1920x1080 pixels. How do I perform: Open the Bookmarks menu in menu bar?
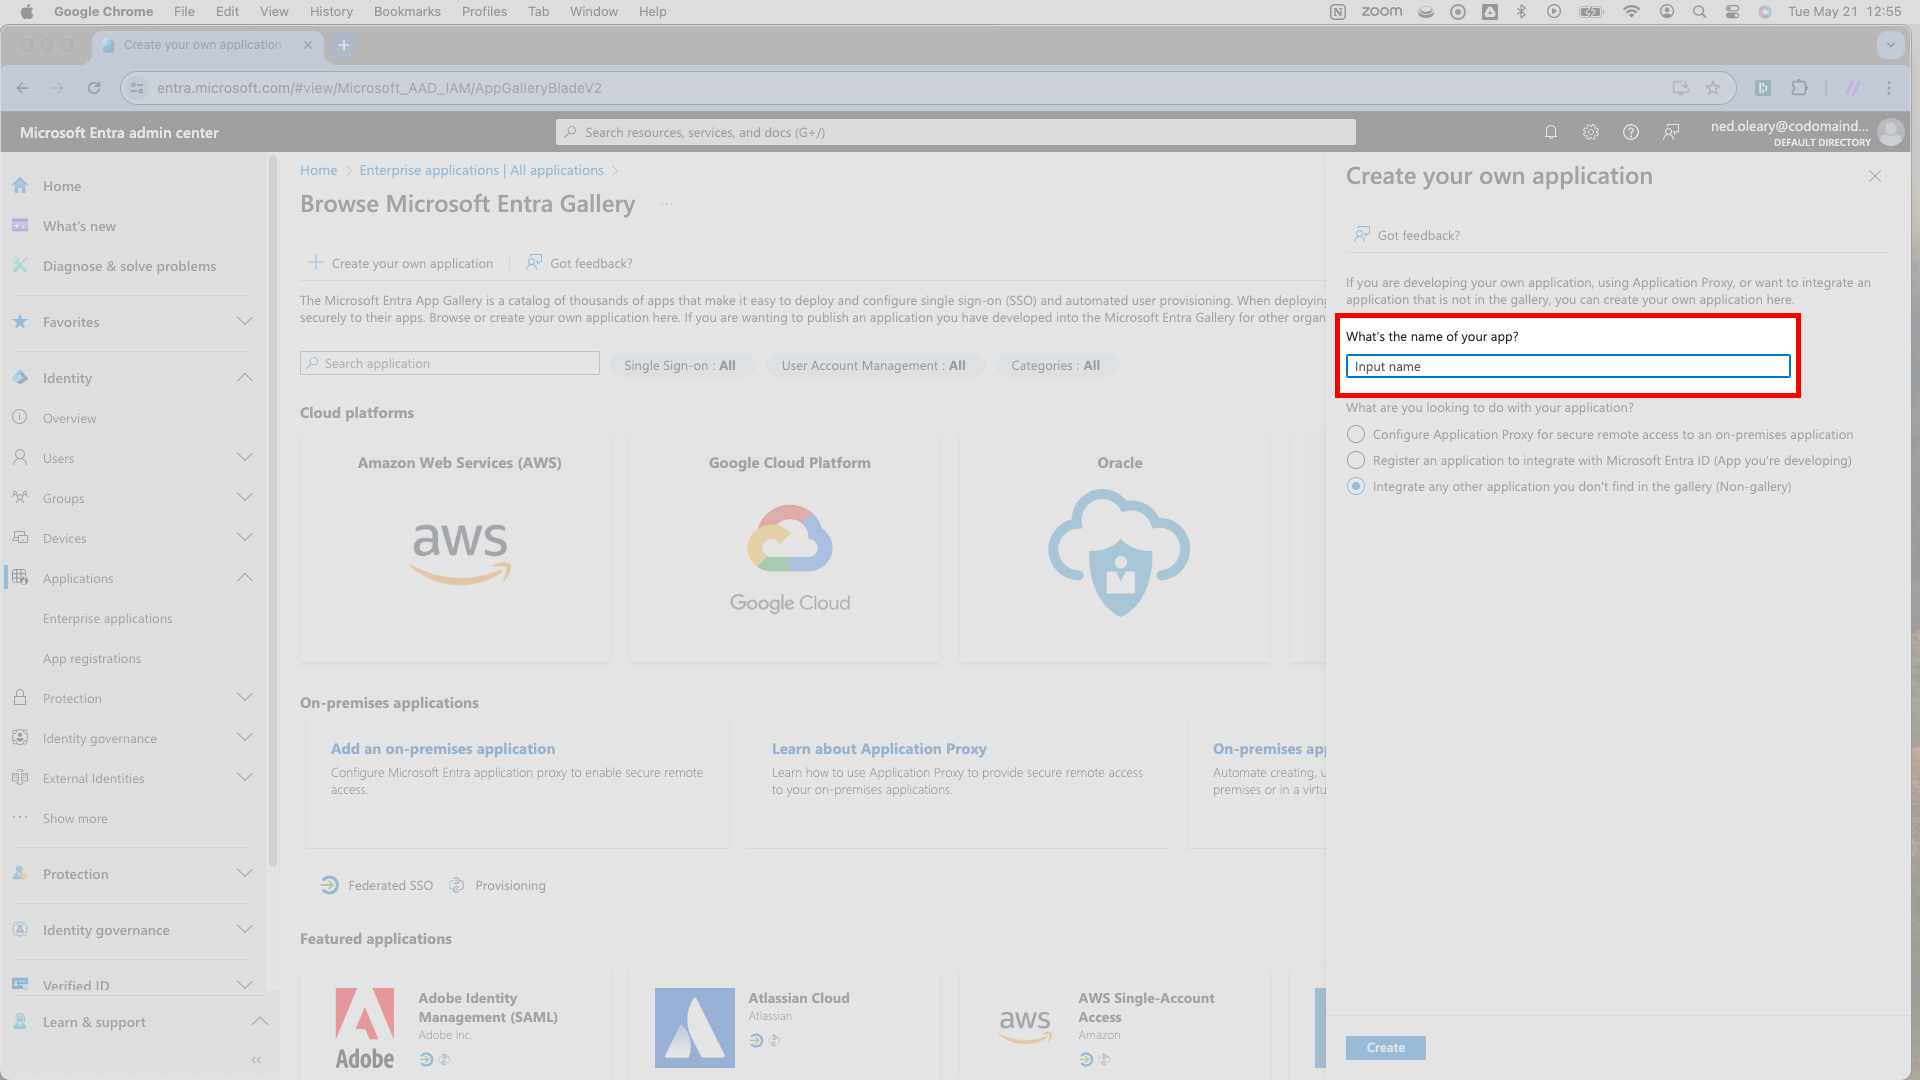point(407,12)
